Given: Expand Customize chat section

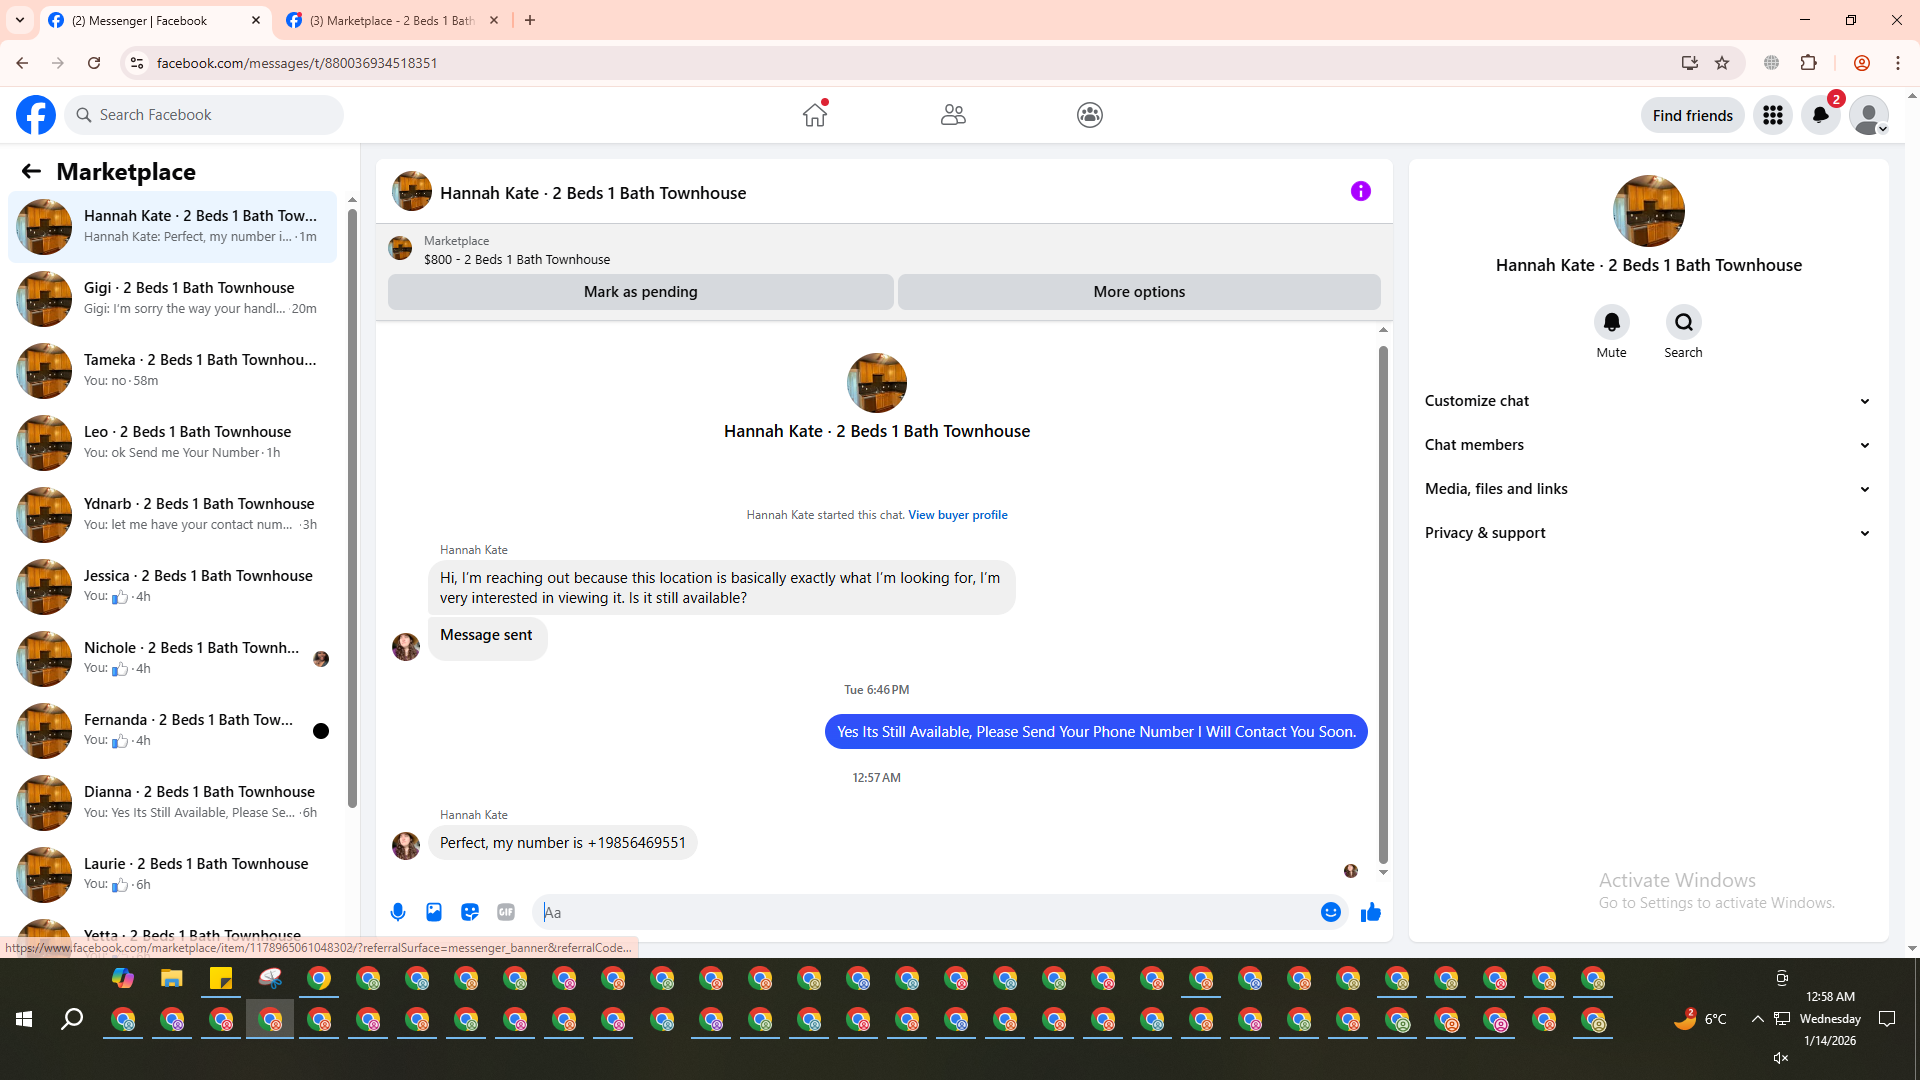Looking at the screenshot, I should pyautogui.click(x=1647, y=401).
